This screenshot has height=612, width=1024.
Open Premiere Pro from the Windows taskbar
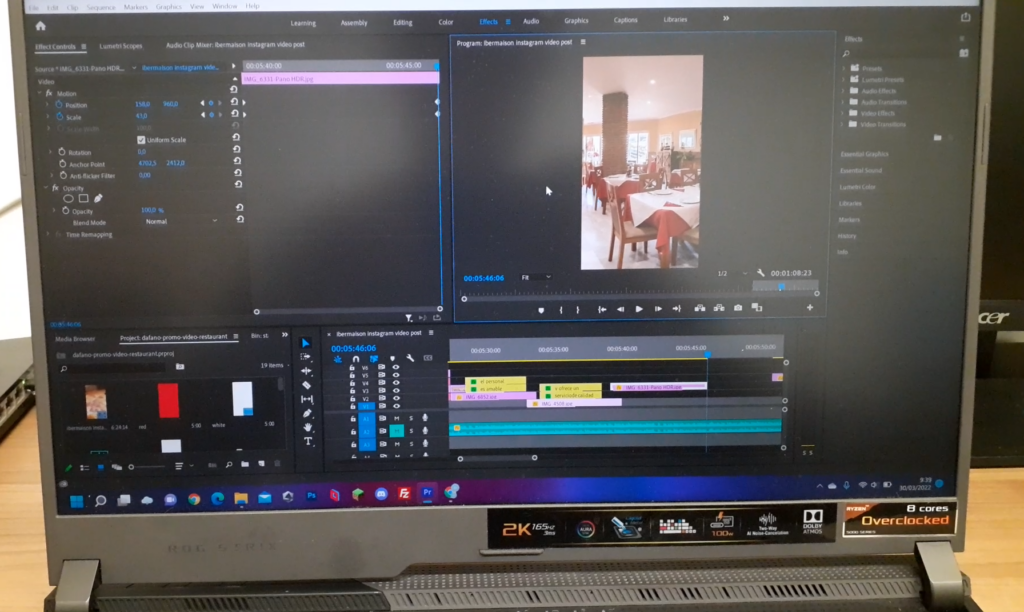[x=427, y=493]
